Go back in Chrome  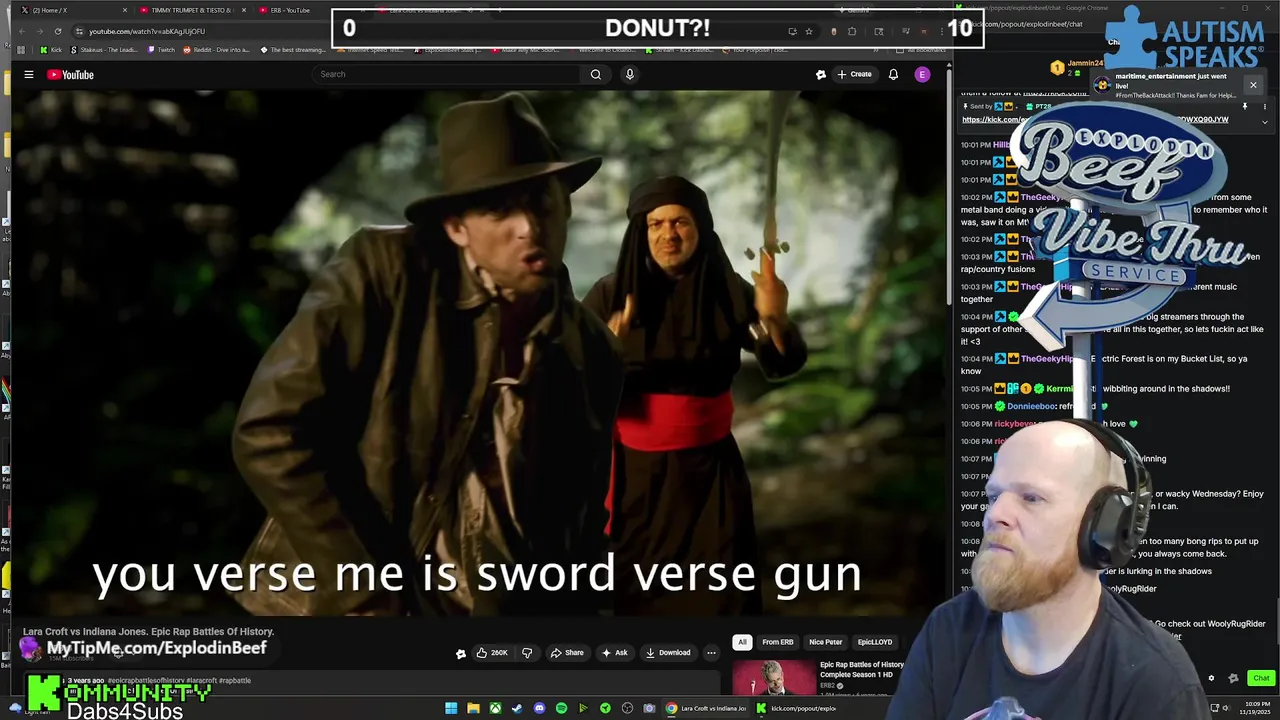22,31
